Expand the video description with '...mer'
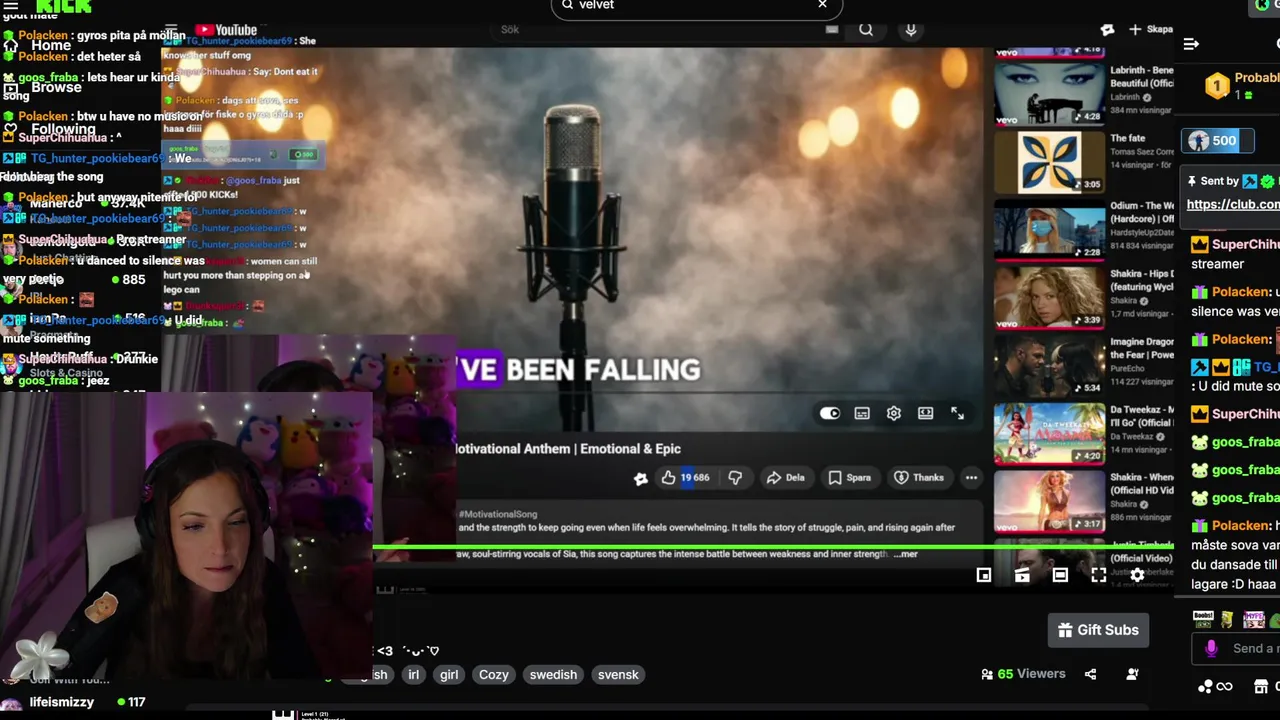1280x720 pixels. click(x=904, y=554)
